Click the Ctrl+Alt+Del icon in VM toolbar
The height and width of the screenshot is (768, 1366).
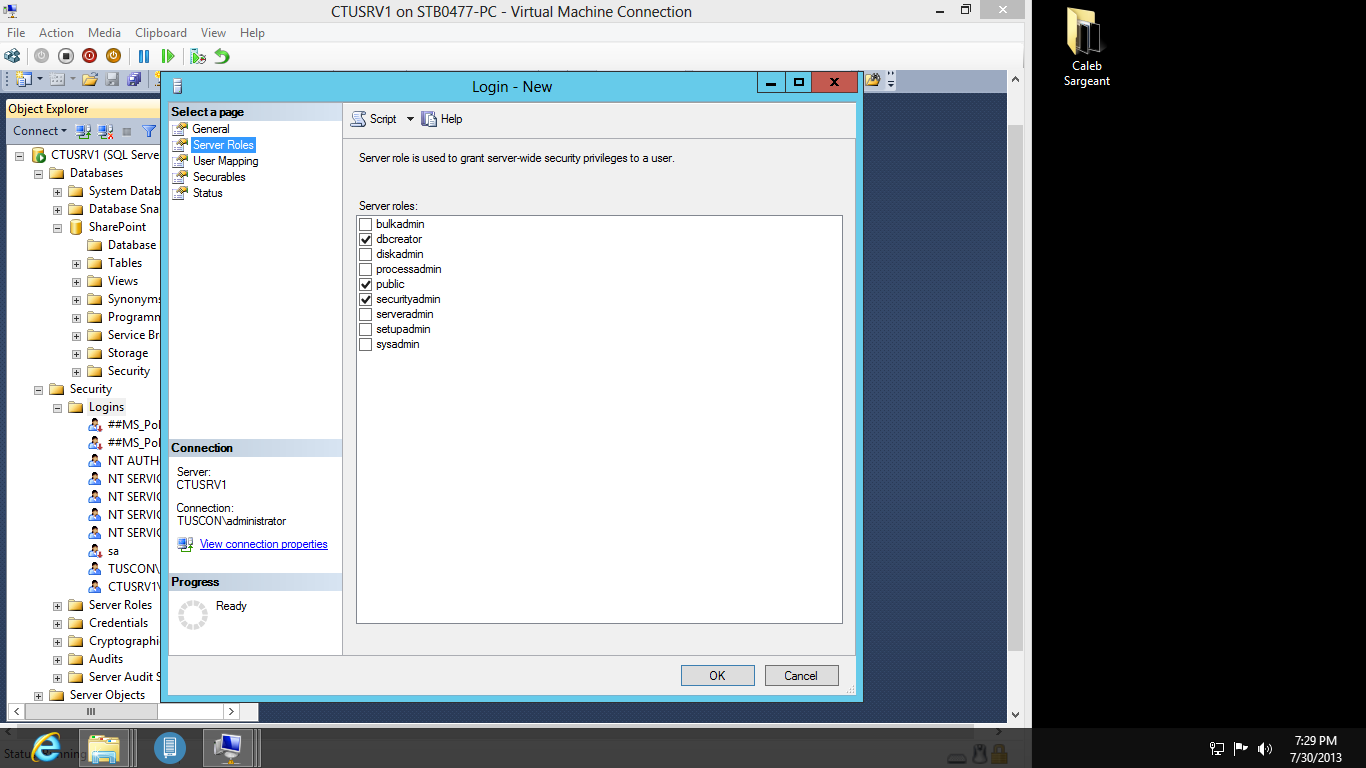point(13,56)
